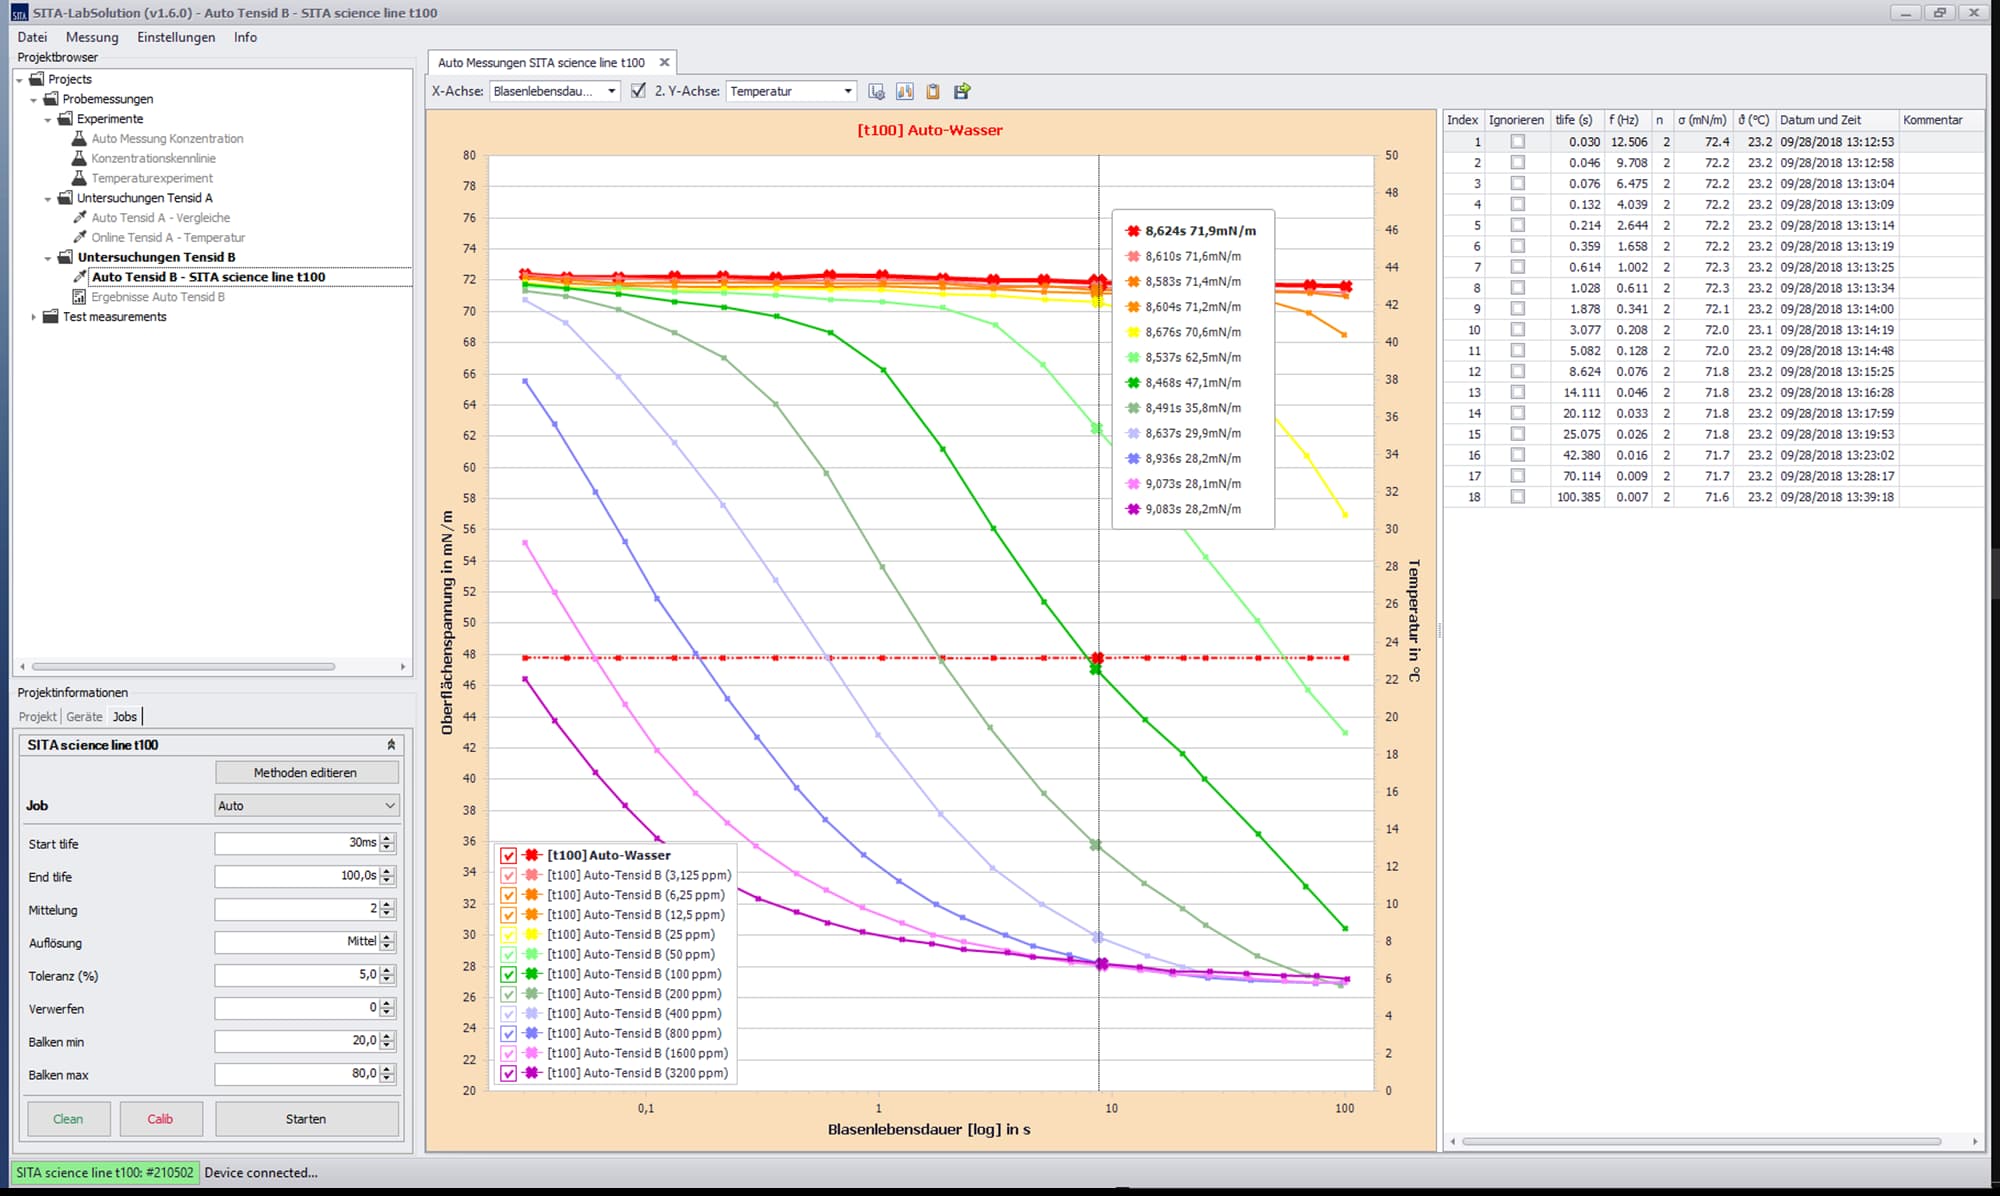The height and width of the screenshot is (1196, 2000).
Task: Open the chart settings icon in toolbar
Action: click(x=877, y=91)
